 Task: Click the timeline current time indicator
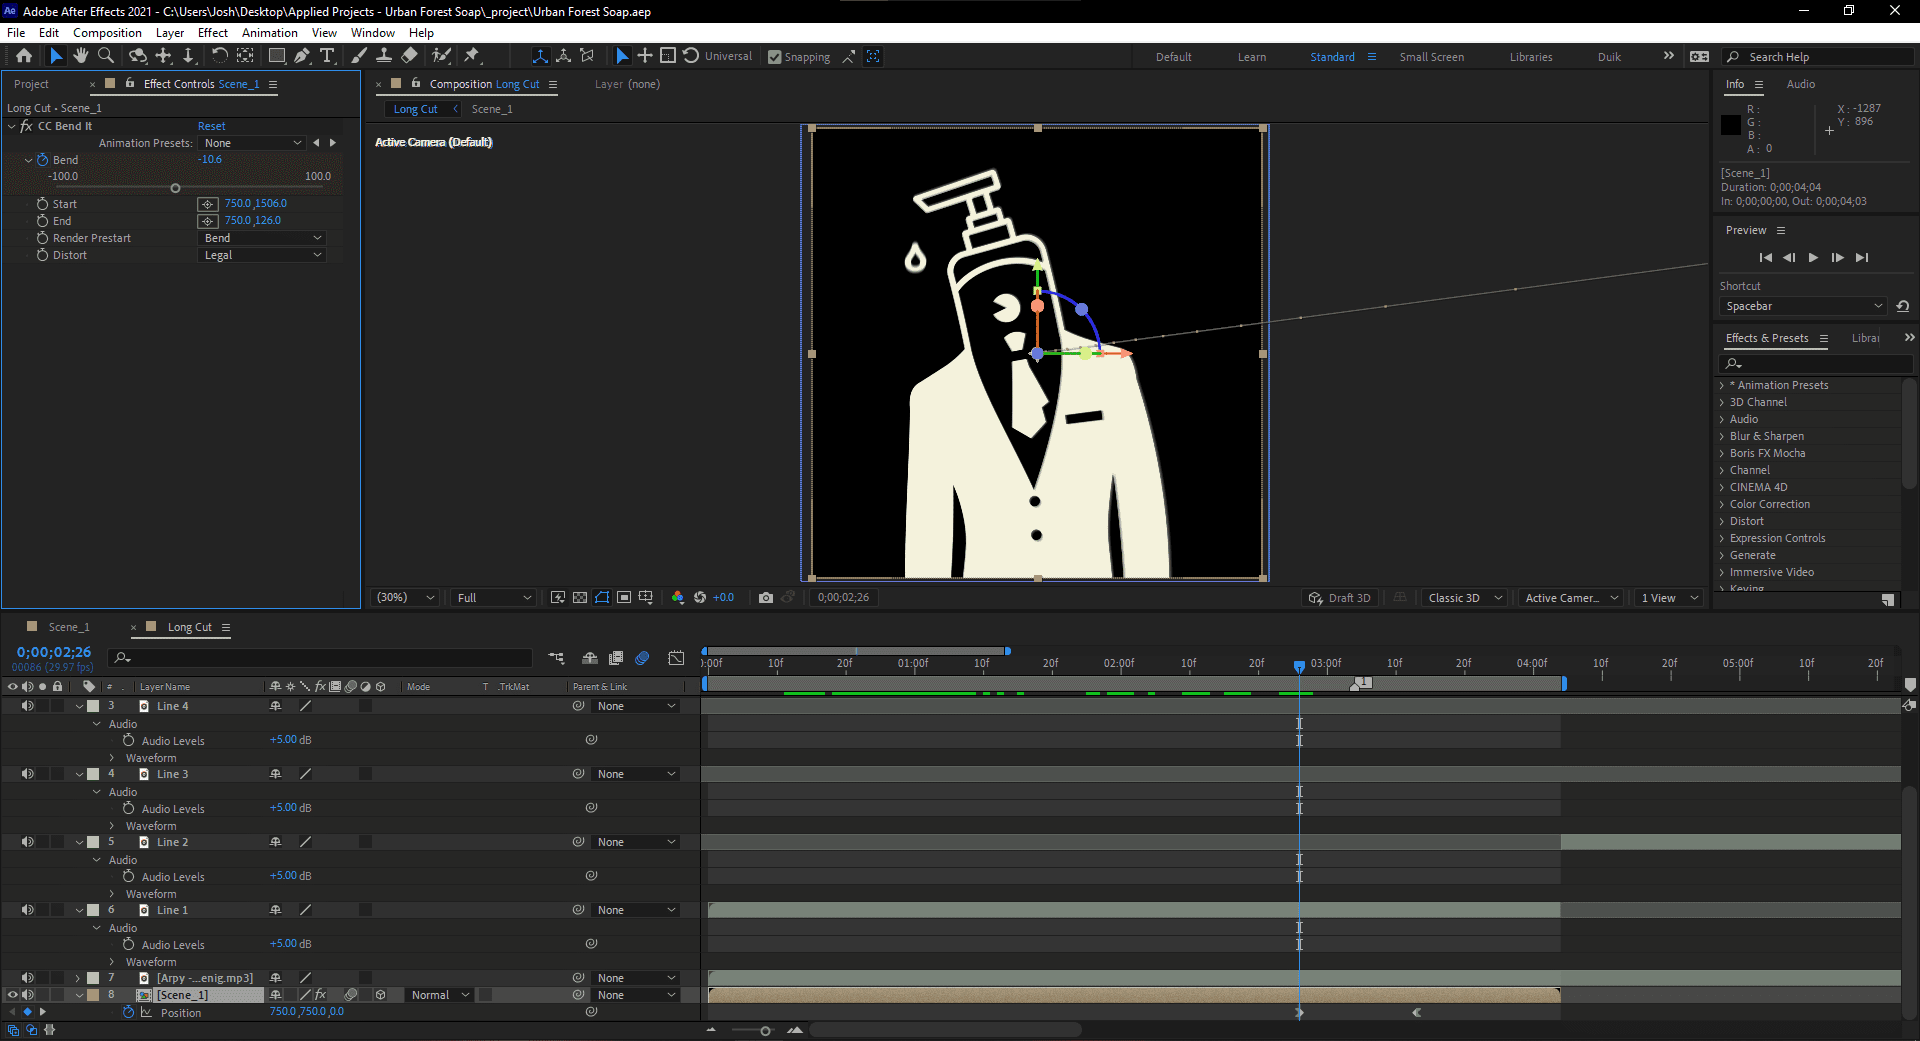point(1299,665)
